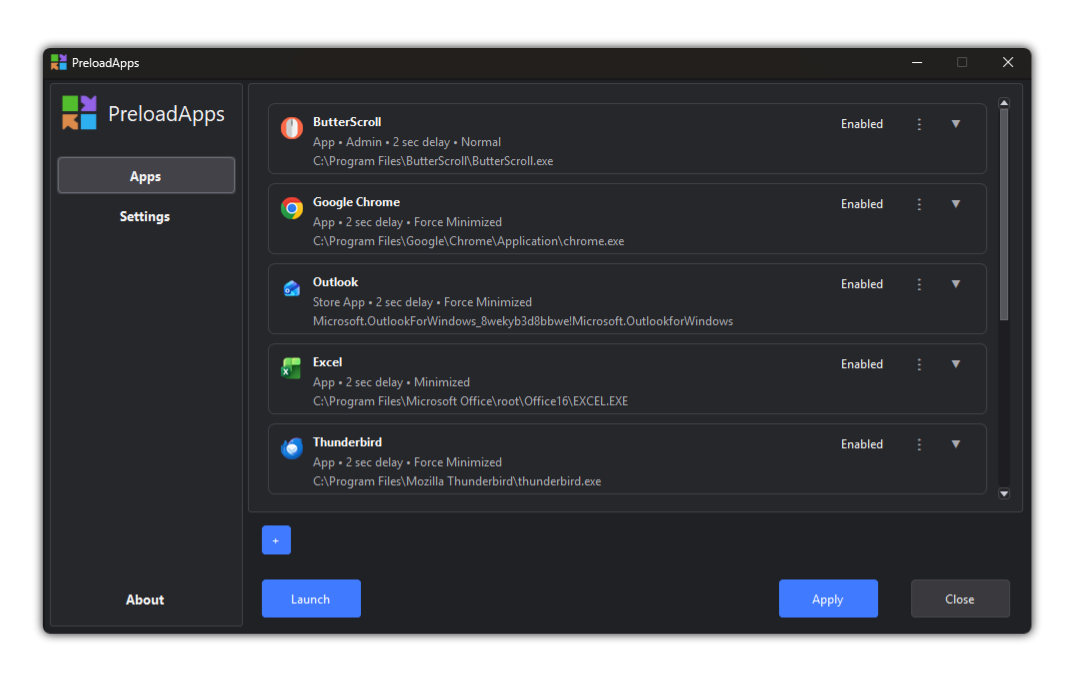Open the three-dot menu for Outlook

[x=919, y=285]
